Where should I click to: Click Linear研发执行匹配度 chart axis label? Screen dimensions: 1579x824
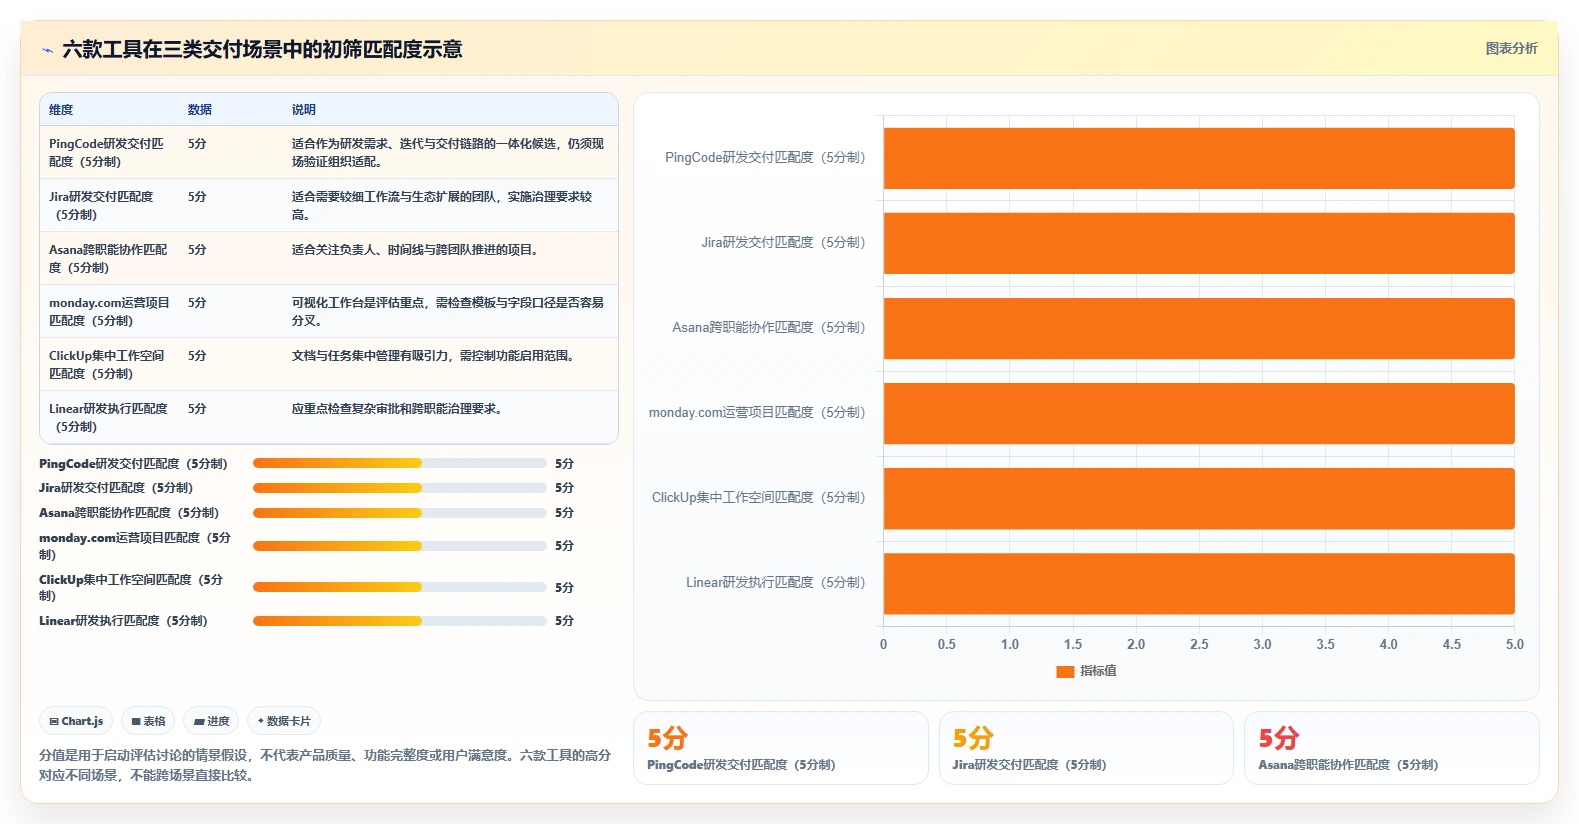tap(775, 583)
